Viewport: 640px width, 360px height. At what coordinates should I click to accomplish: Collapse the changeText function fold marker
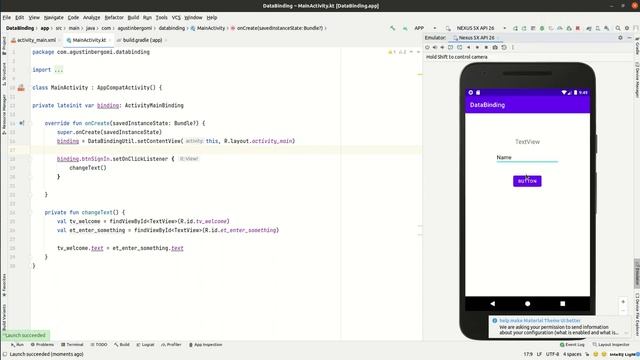click(29, 212)
